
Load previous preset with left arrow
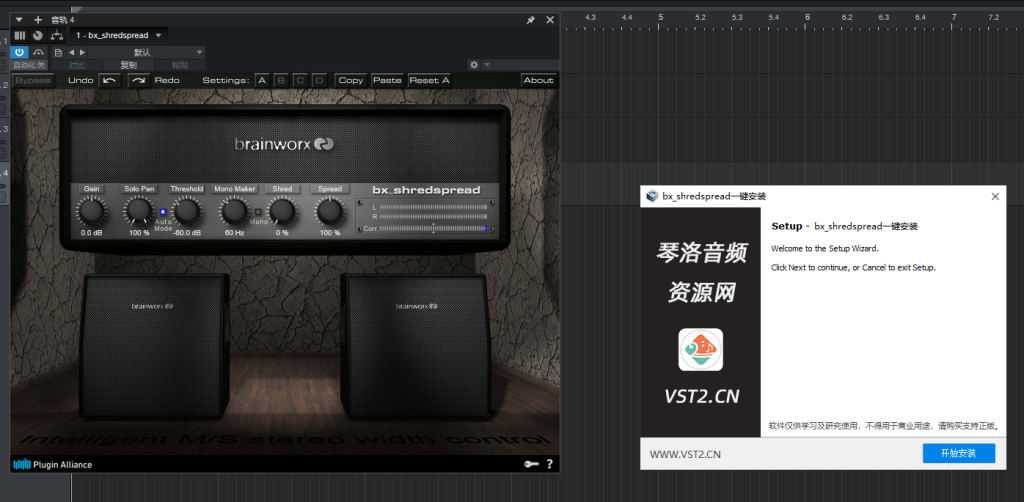pyautogui.click(x=72, y=52)
